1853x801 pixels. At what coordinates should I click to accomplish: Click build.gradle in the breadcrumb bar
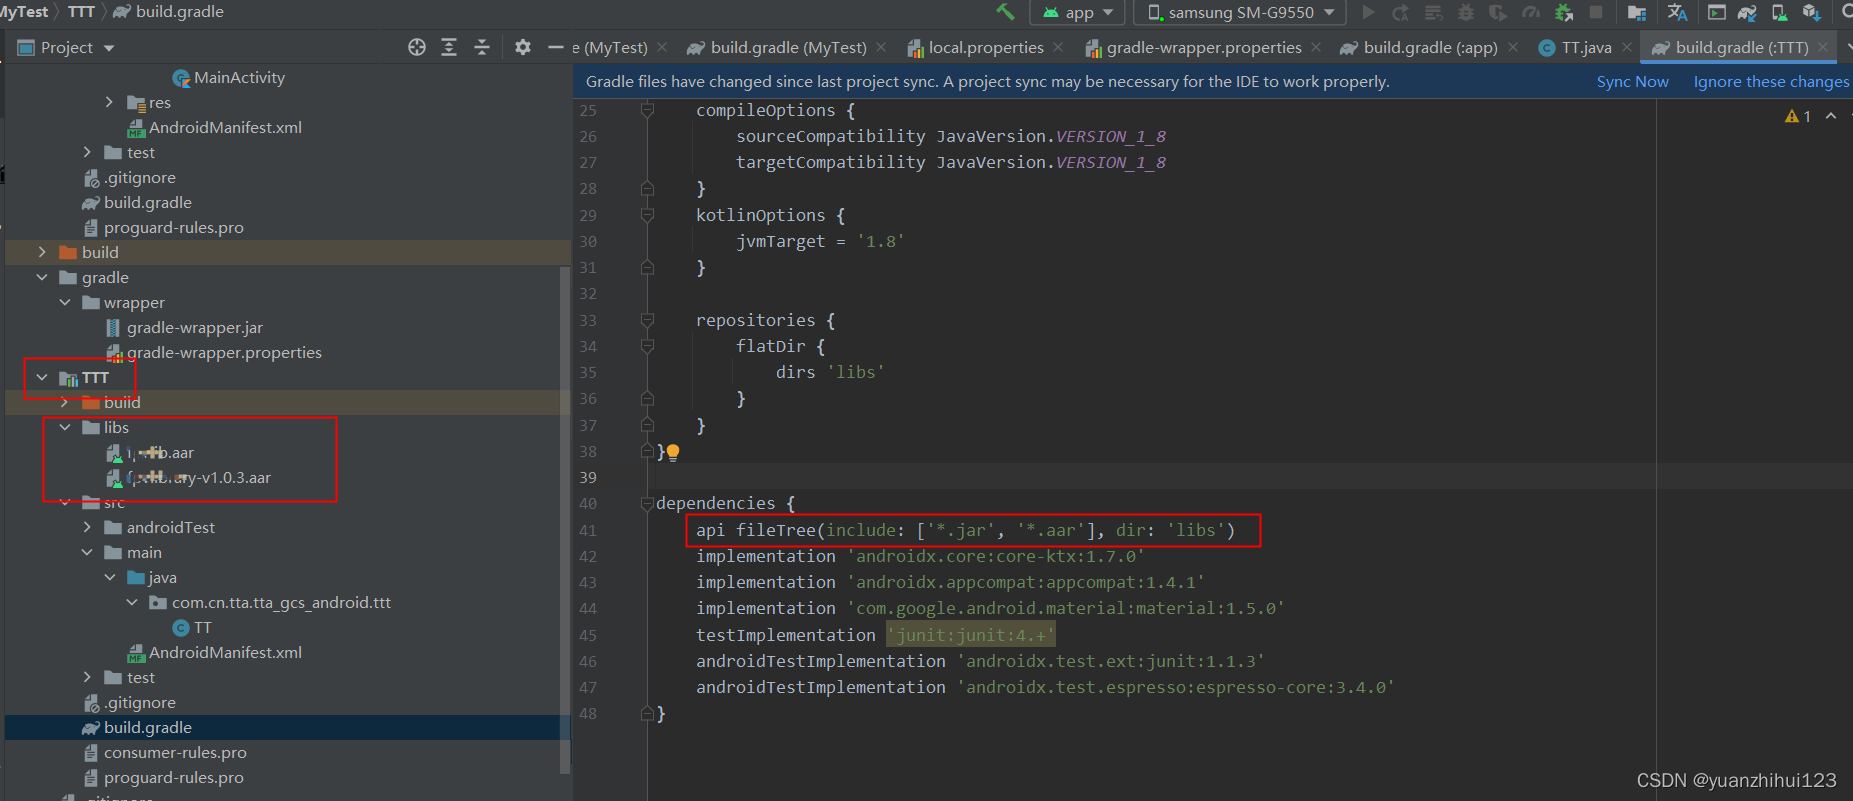[x=180, y=12]
